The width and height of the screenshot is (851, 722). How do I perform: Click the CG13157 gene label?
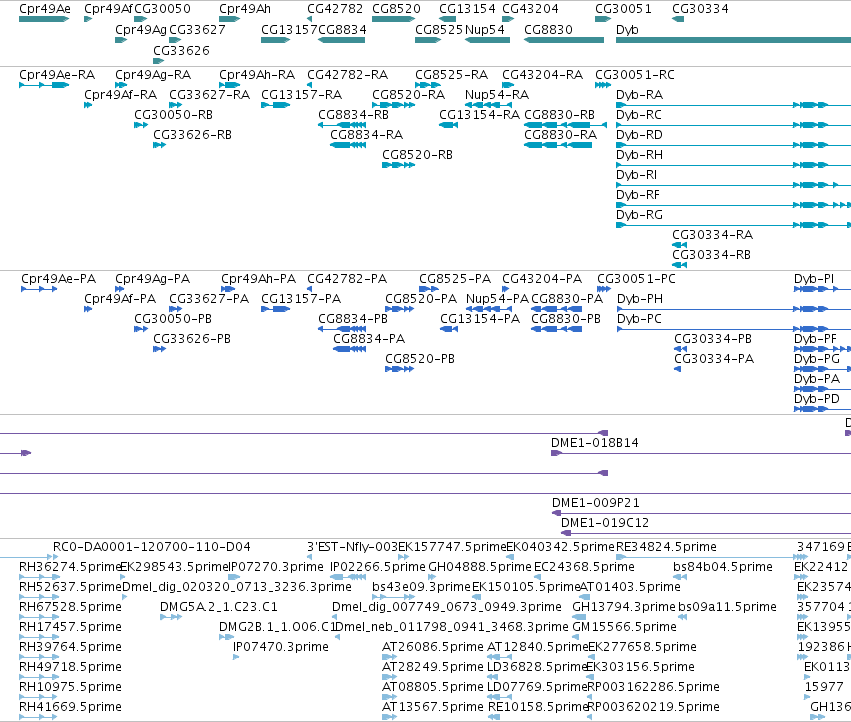[x=289, y=29]
